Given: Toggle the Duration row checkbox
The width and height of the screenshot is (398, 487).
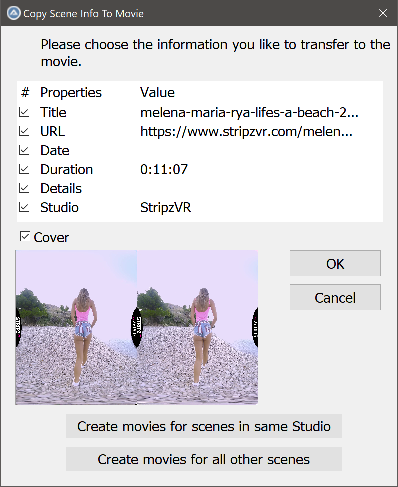Looking at the screenshot, I should [24, 169].
